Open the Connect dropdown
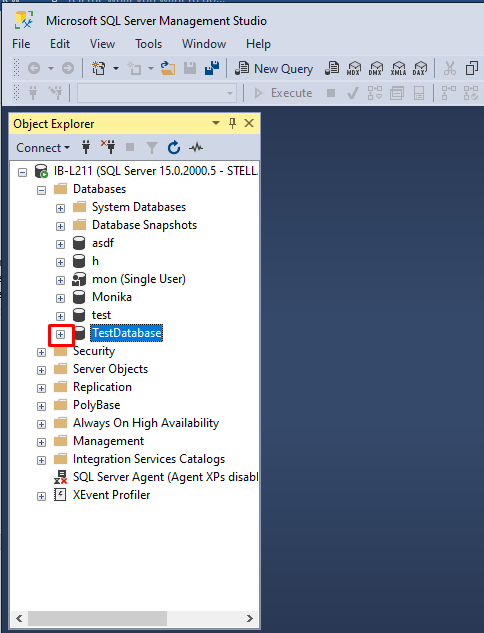 [x=43, y=148]
